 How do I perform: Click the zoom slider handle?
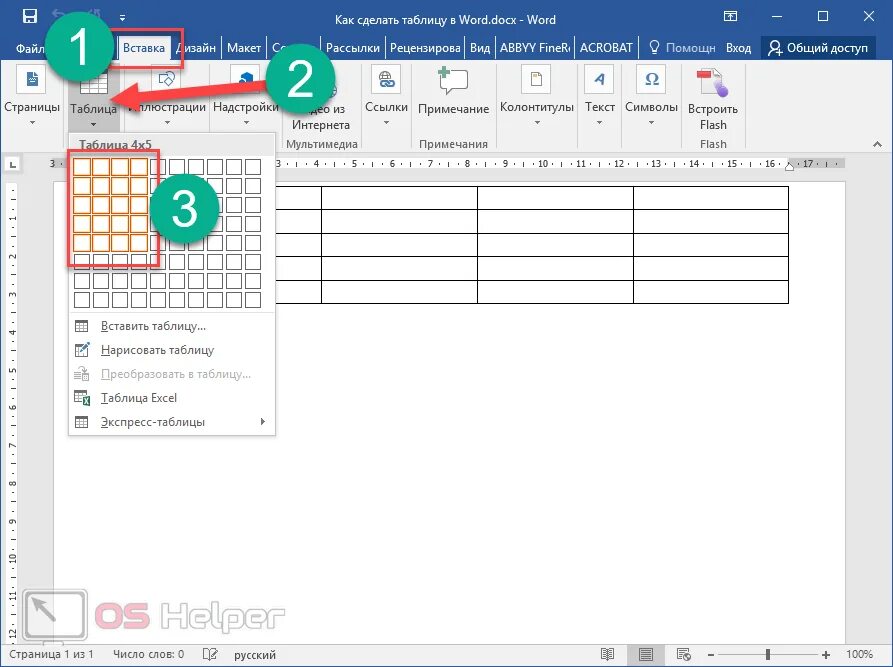point(768,654)
